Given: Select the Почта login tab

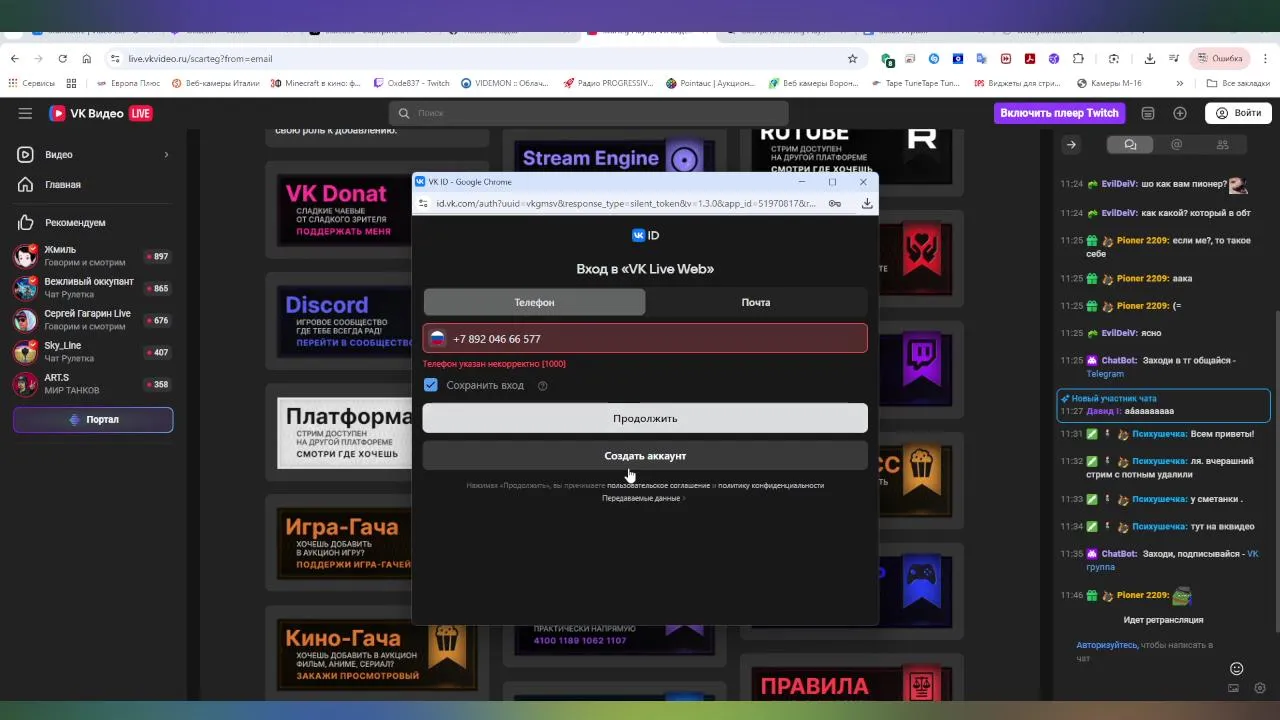Looking at the screenshot, I should 756,302.
